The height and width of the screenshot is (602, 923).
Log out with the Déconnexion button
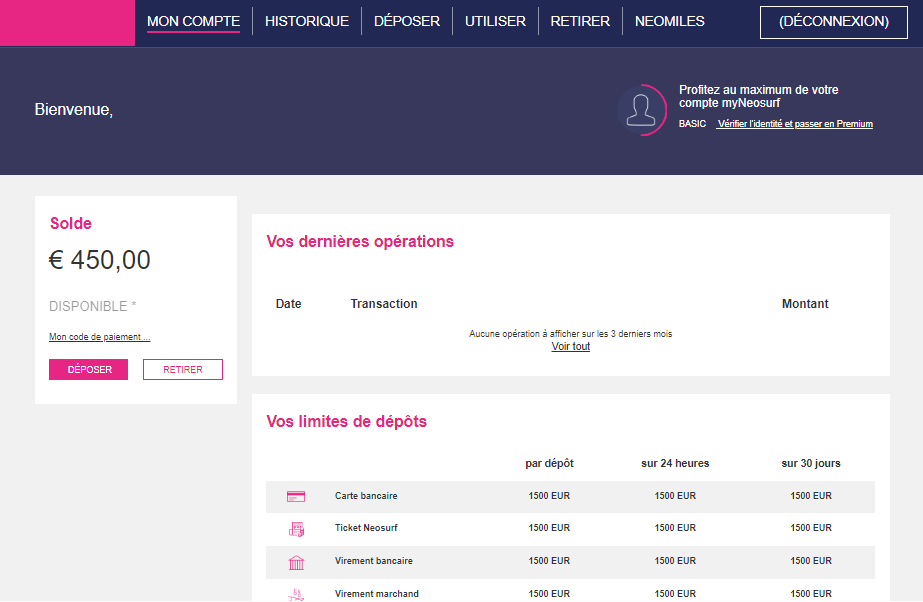pos(834,22)
